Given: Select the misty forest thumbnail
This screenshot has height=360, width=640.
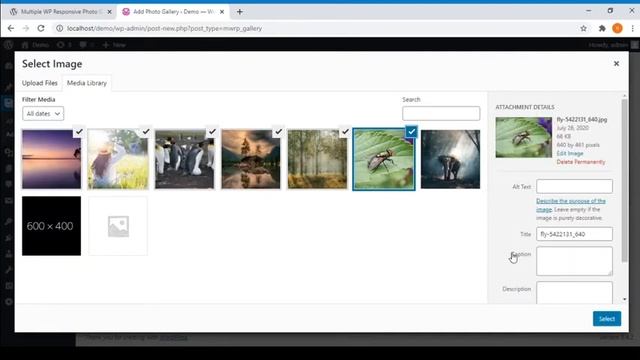Looking at the screenshot, I should pyautogui.click(x=317, y=159).
